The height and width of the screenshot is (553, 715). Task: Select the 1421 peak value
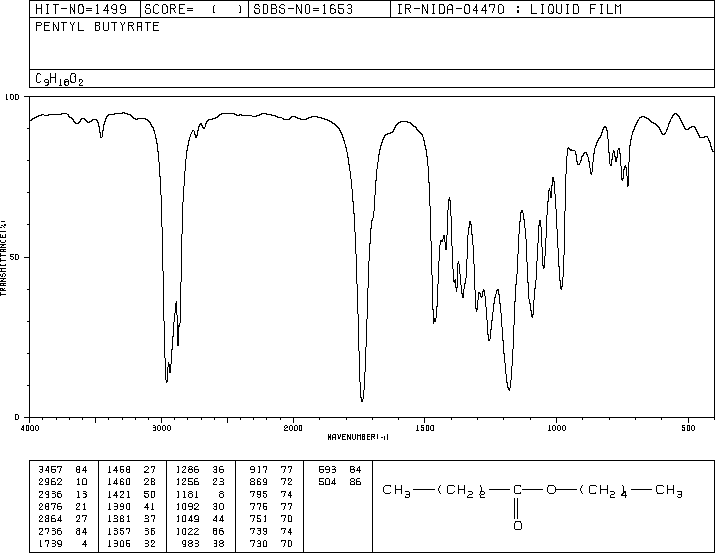[119, 495]
